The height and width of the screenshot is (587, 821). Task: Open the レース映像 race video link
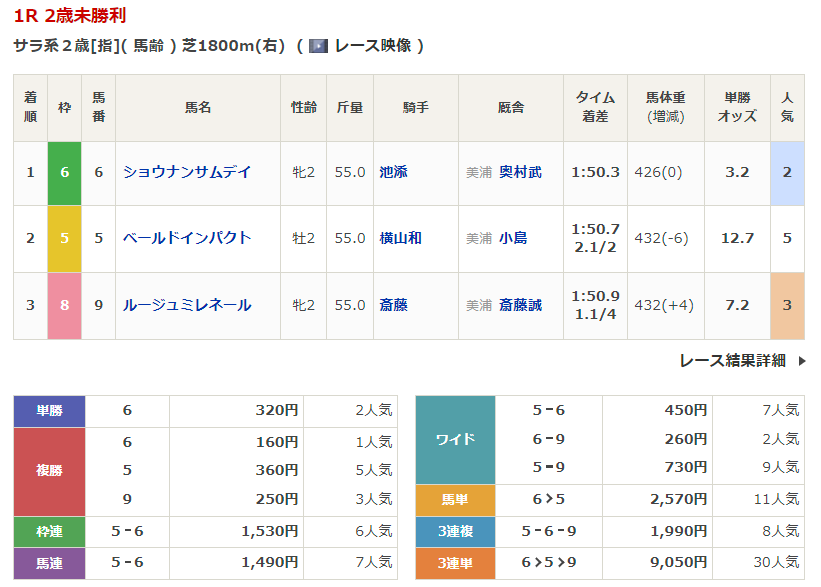click(x=372, y=46)
